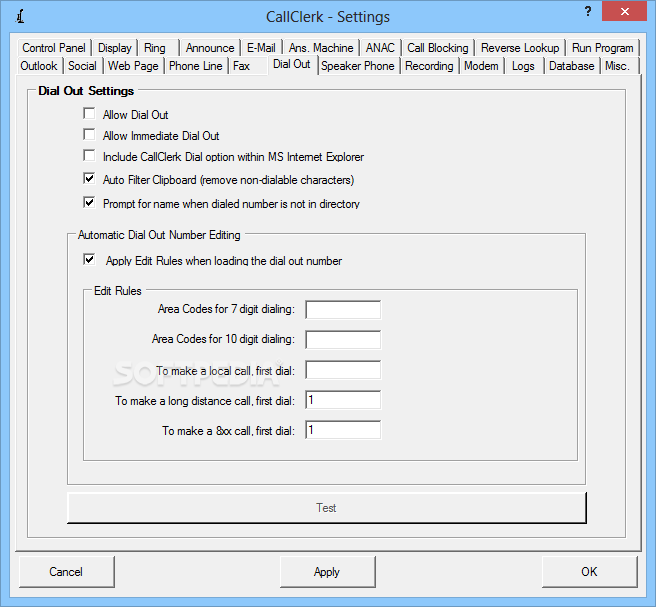The image size is (656, 607).
Task: Open the Phone Line tab
Action: click(195, 66)
